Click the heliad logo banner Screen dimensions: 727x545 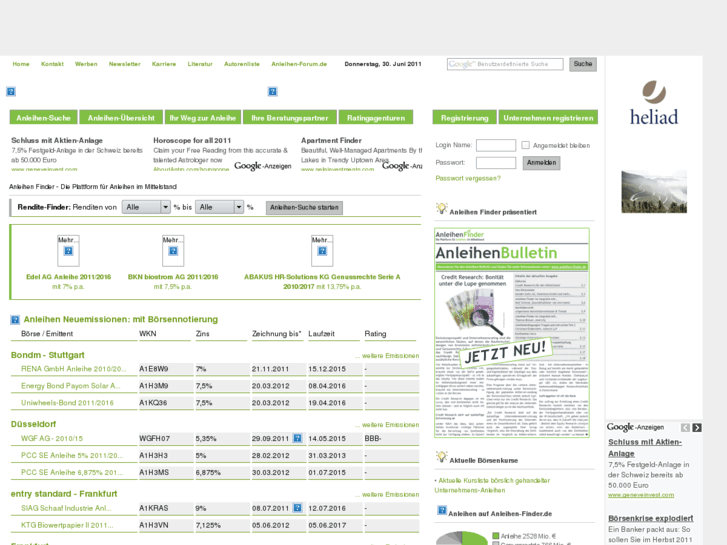[x=654, y=103]
